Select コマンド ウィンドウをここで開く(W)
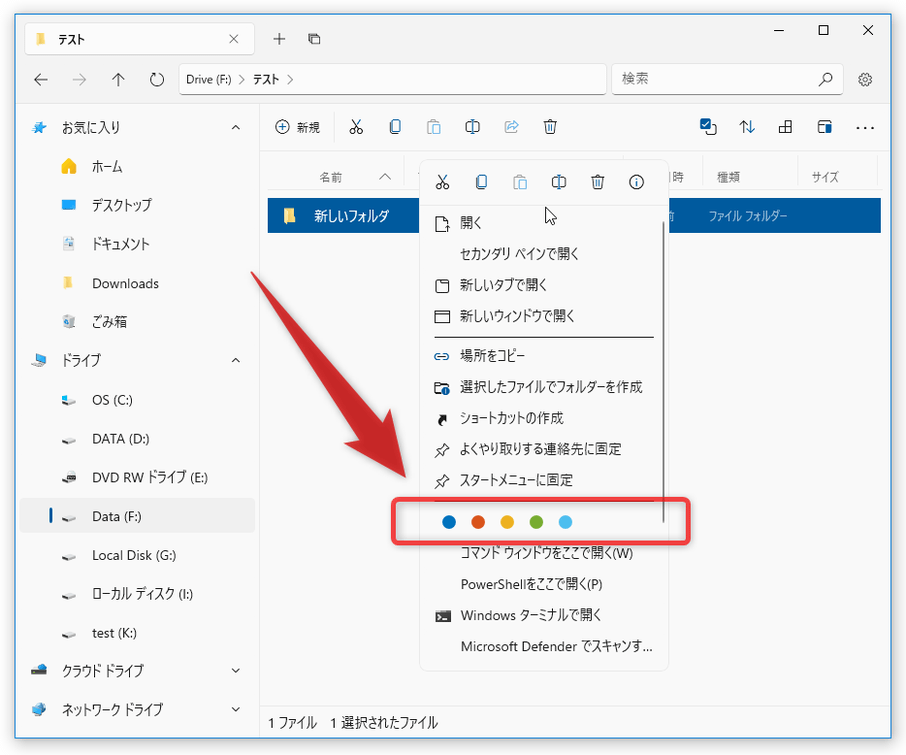 point(545,553)
